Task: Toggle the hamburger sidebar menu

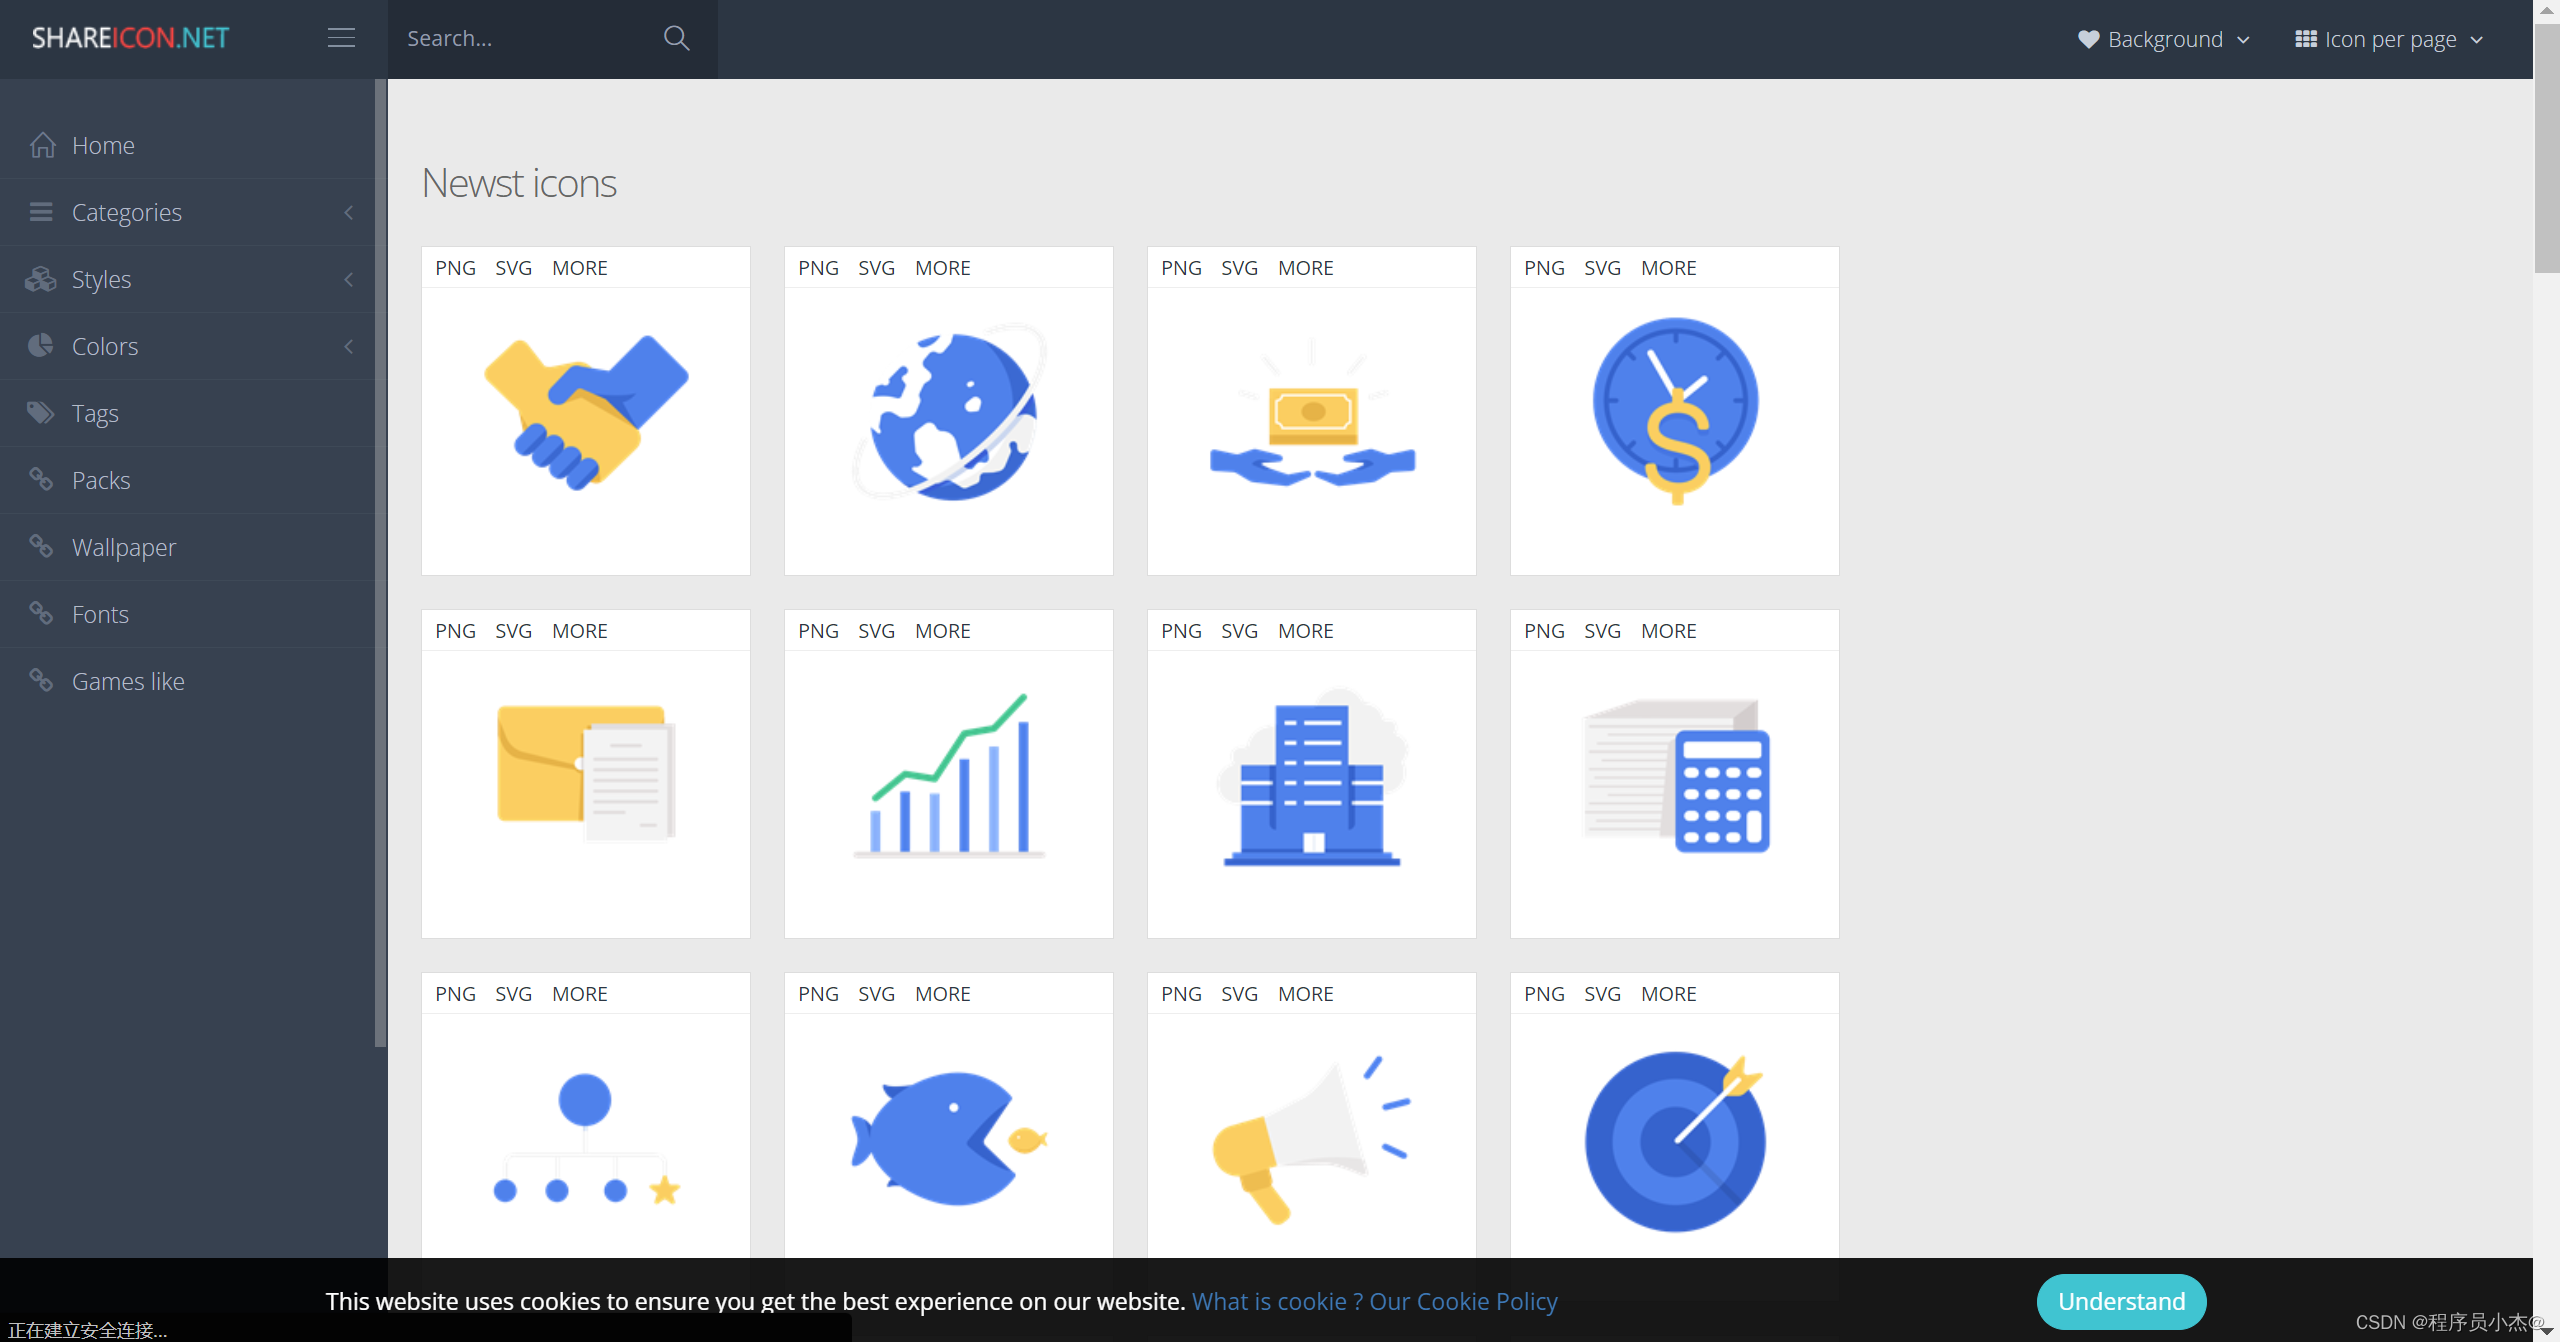Action: tap(341, 39)
